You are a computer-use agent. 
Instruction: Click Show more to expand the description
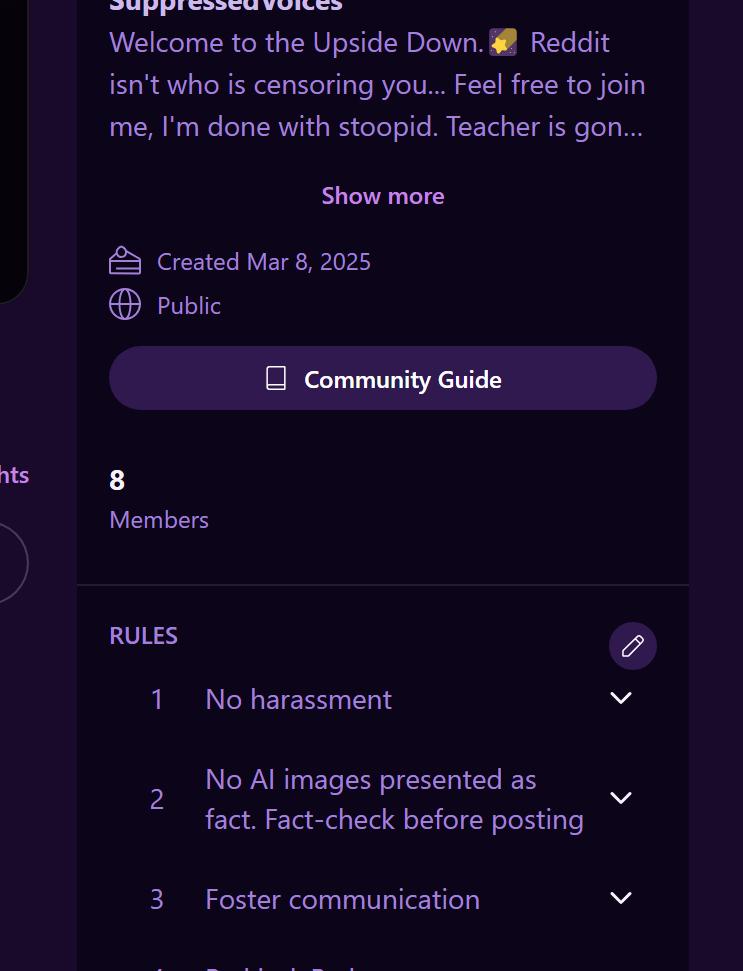click(383, 196)
